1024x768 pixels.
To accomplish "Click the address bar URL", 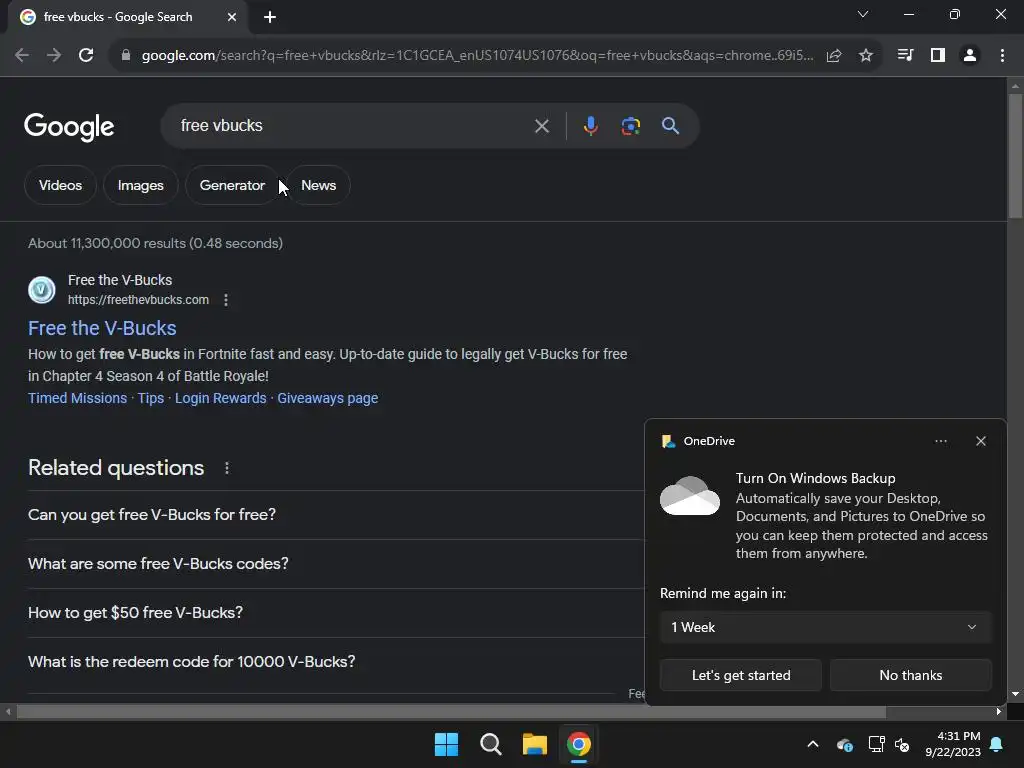I will 477,56.
